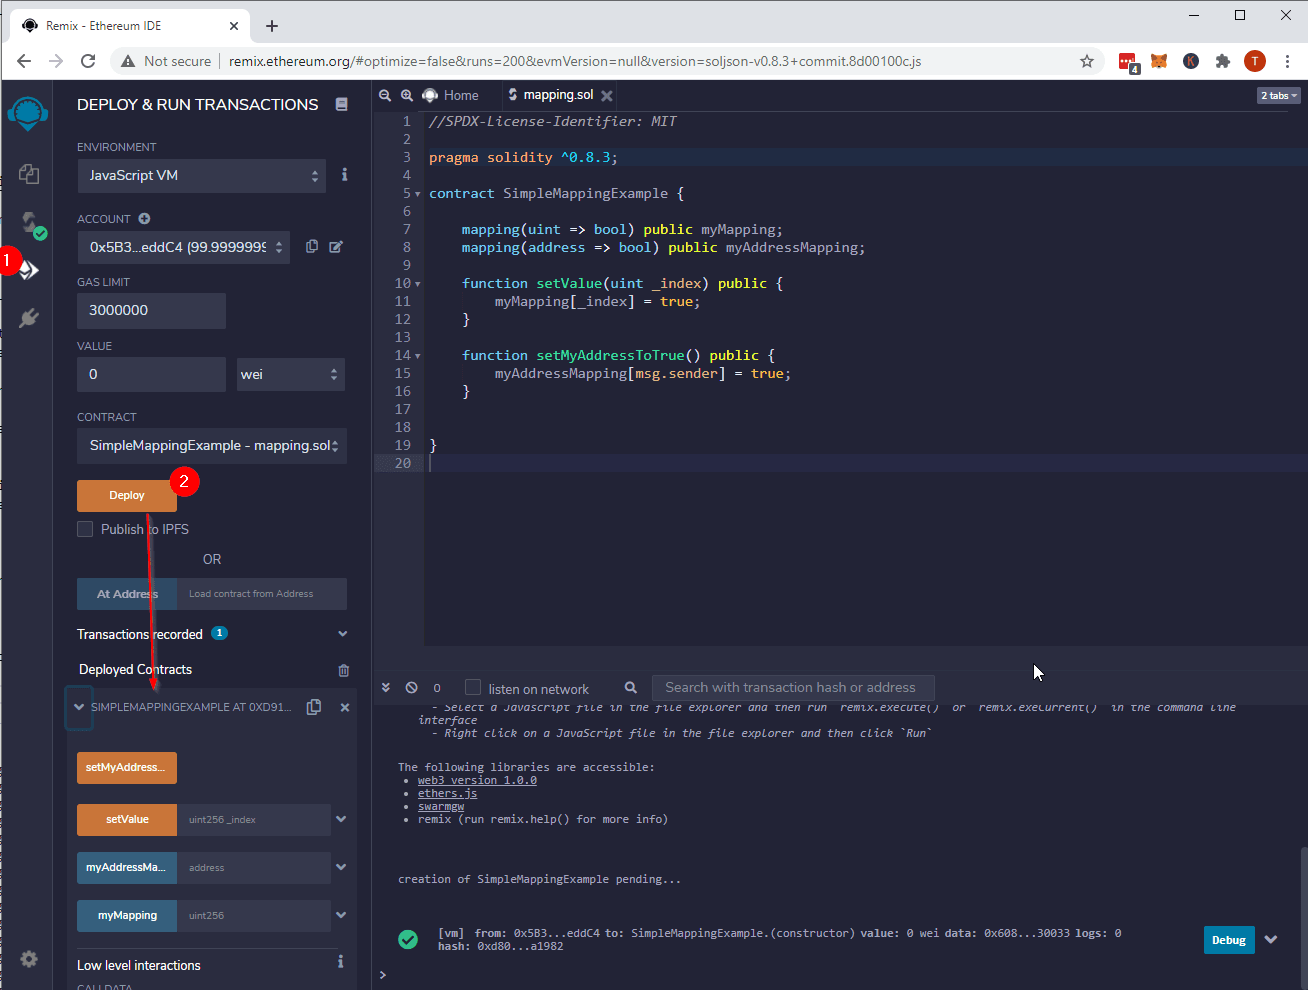Fold the setValue function at line 10

(x=418, y=284)
